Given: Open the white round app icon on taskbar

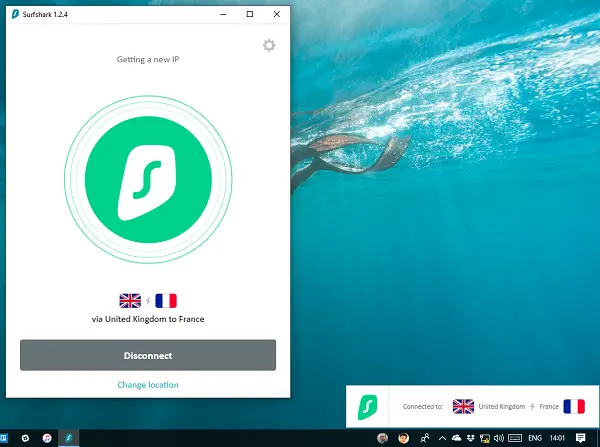Looking at the screenshot, I should [x=25, y=438].
